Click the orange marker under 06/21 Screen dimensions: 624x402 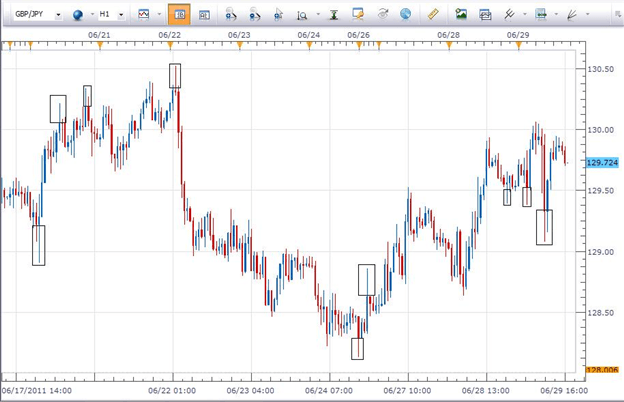pos(100,46)
